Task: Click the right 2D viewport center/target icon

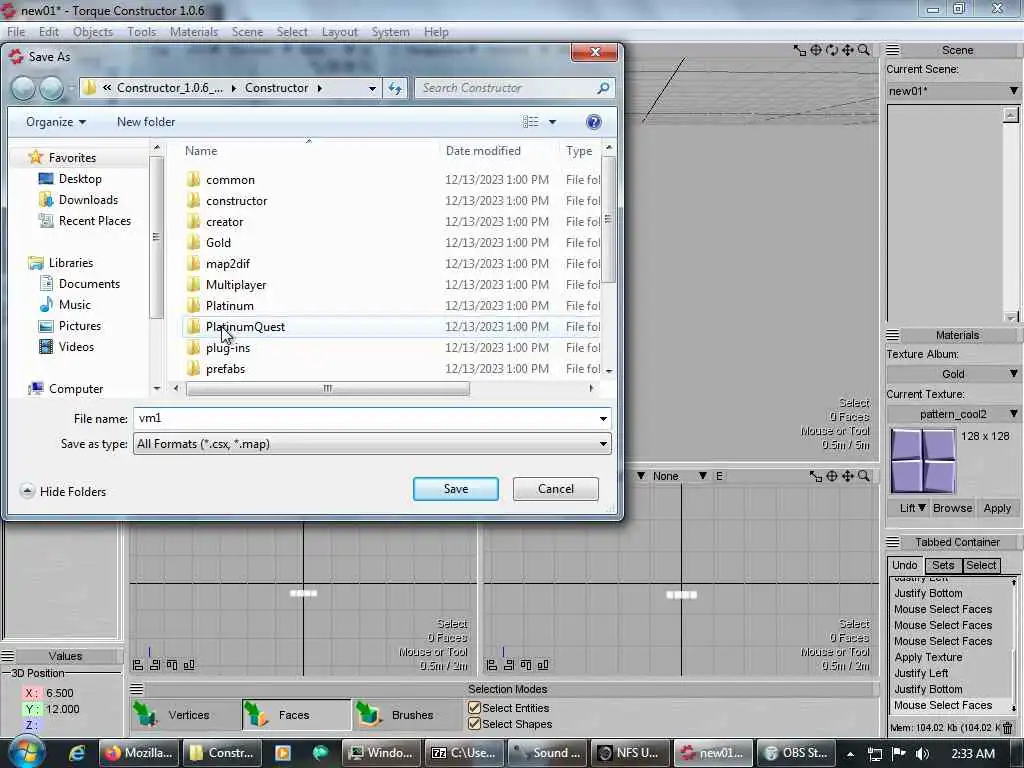Action: pos(831,476)
